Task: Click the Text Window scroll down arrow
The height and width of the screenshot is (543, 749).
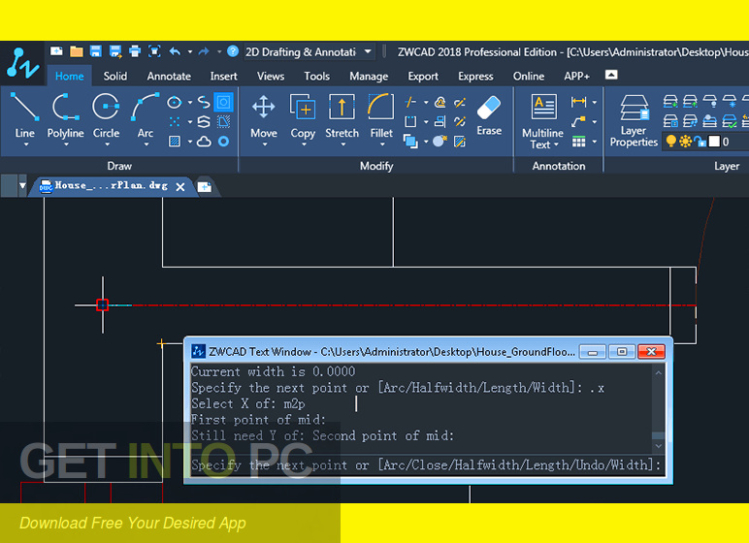Action: 659,447
